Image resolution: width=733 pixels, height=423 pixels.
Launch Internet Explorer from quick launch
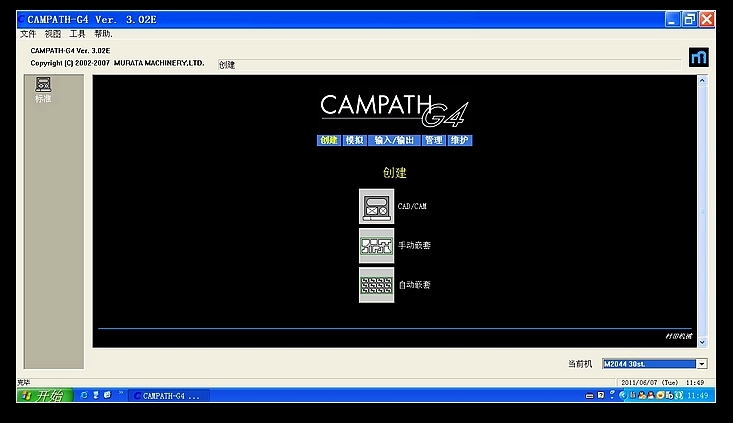coord(84,395)
